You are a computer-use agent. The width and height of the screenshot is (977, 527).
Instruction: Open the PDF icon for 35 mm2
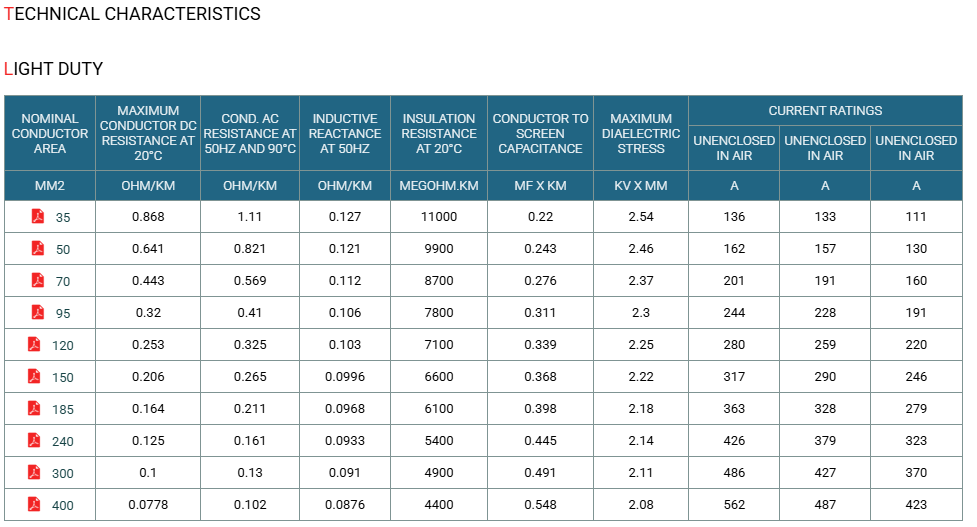38,216
